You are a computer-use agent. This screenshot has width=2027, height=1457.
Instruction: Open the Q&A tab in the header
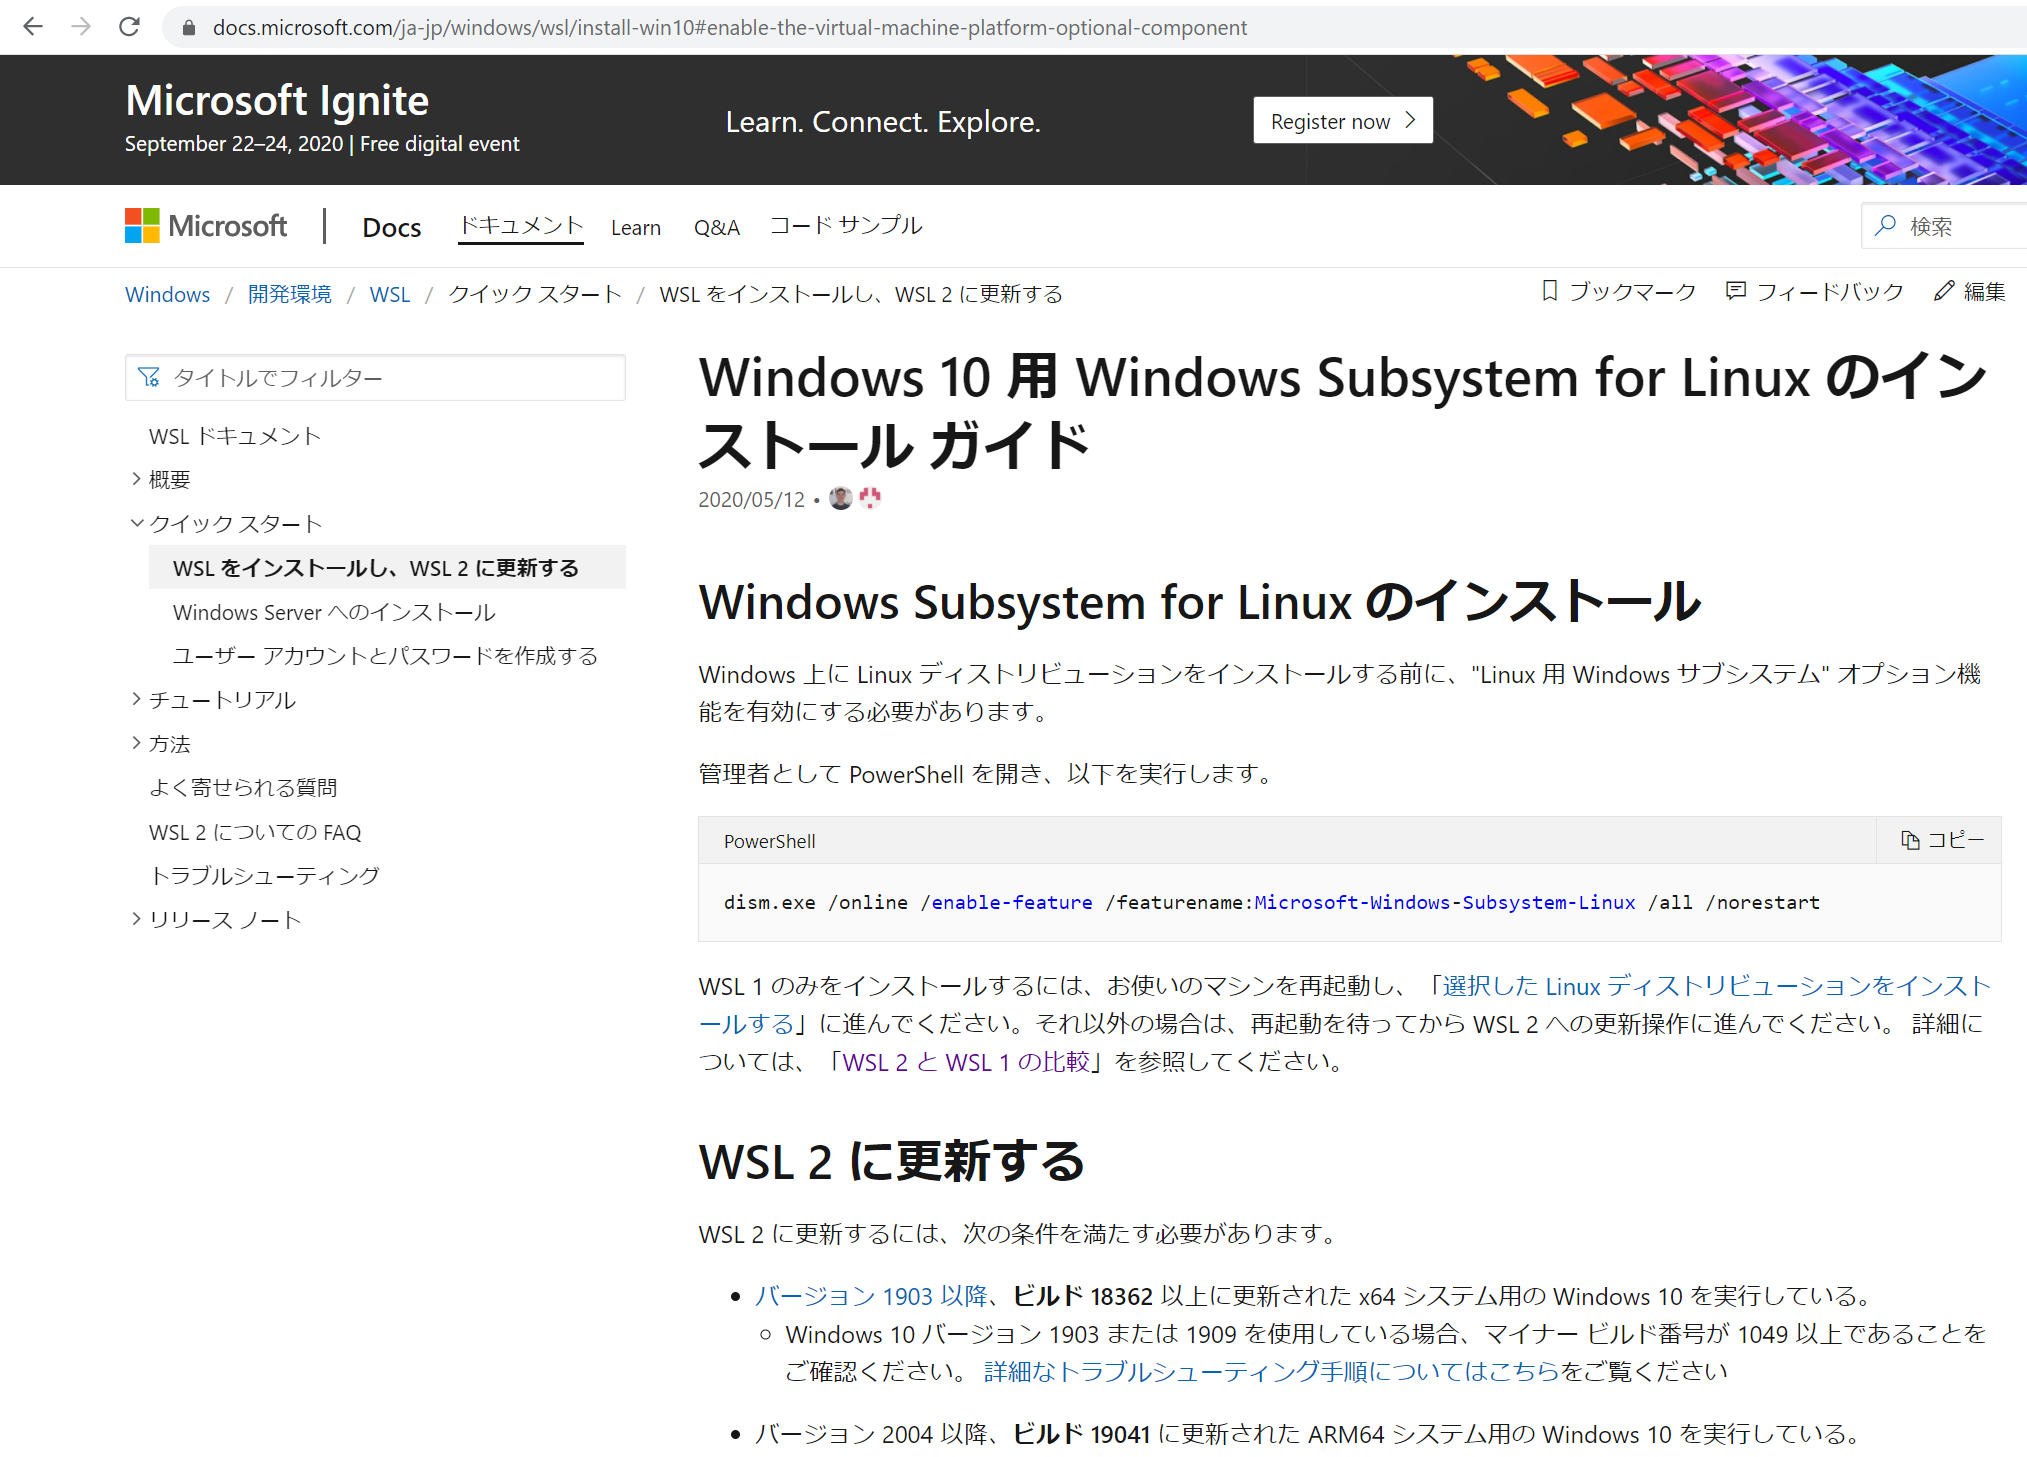click(716, 228)
